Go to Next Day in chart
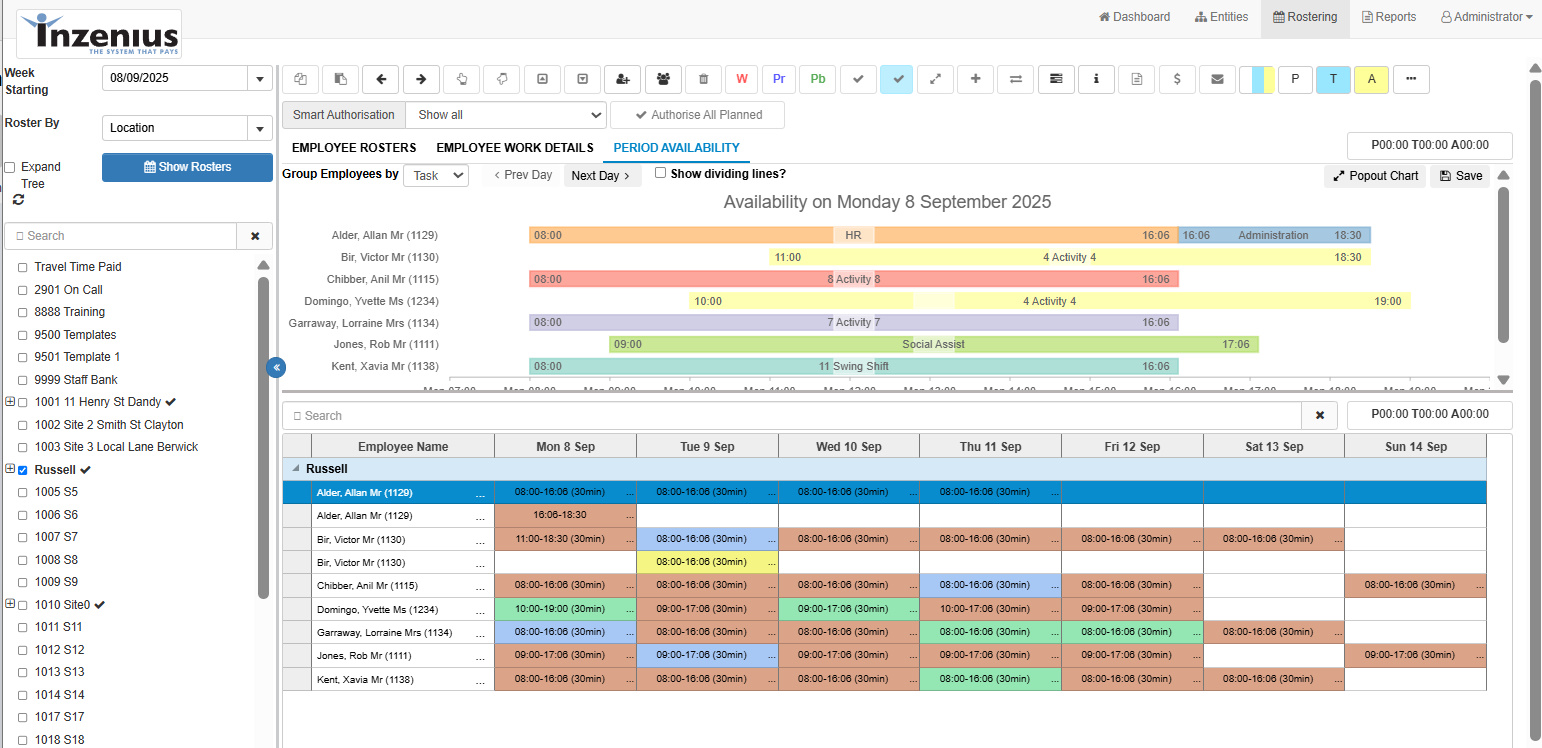Viewport: 1542px width, 748px height. click(x=602, y=175)
